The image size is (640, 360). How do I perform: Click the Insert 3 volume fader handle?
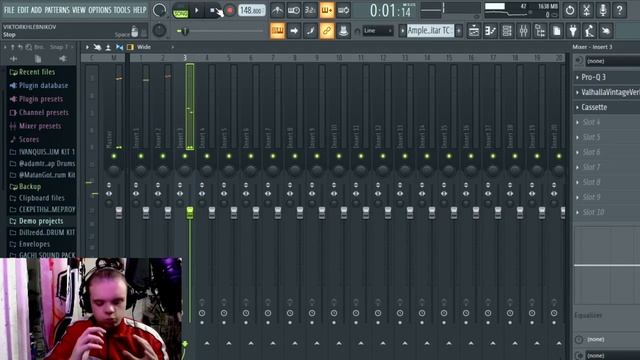click(190, 212)
